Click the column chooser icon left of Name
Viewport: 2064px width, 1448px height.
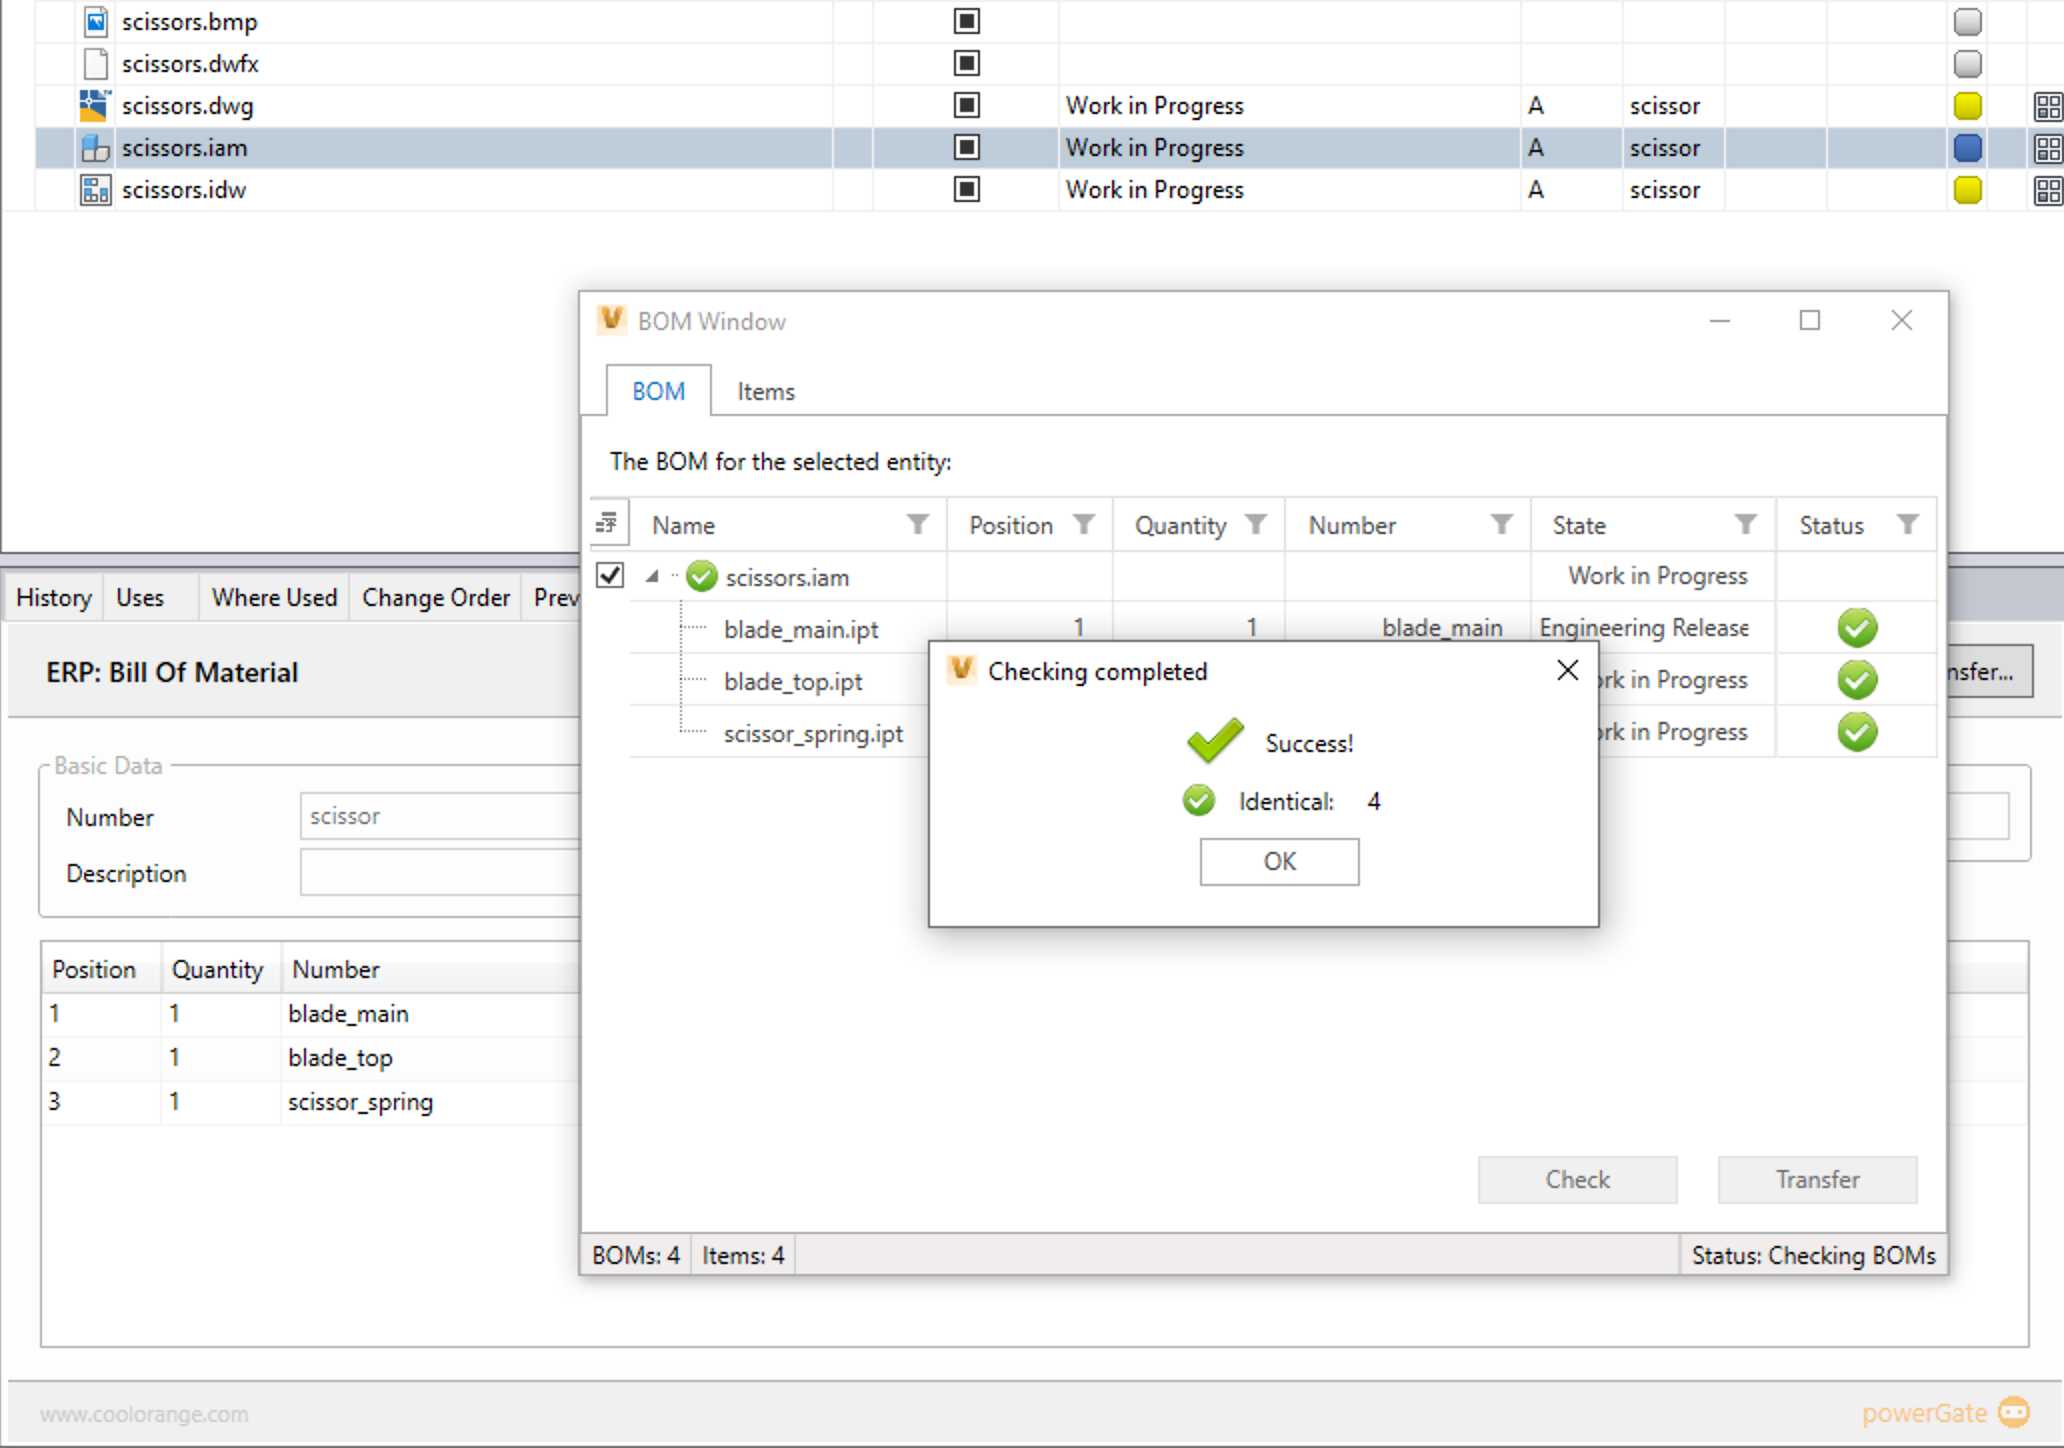tap(607, 524)
